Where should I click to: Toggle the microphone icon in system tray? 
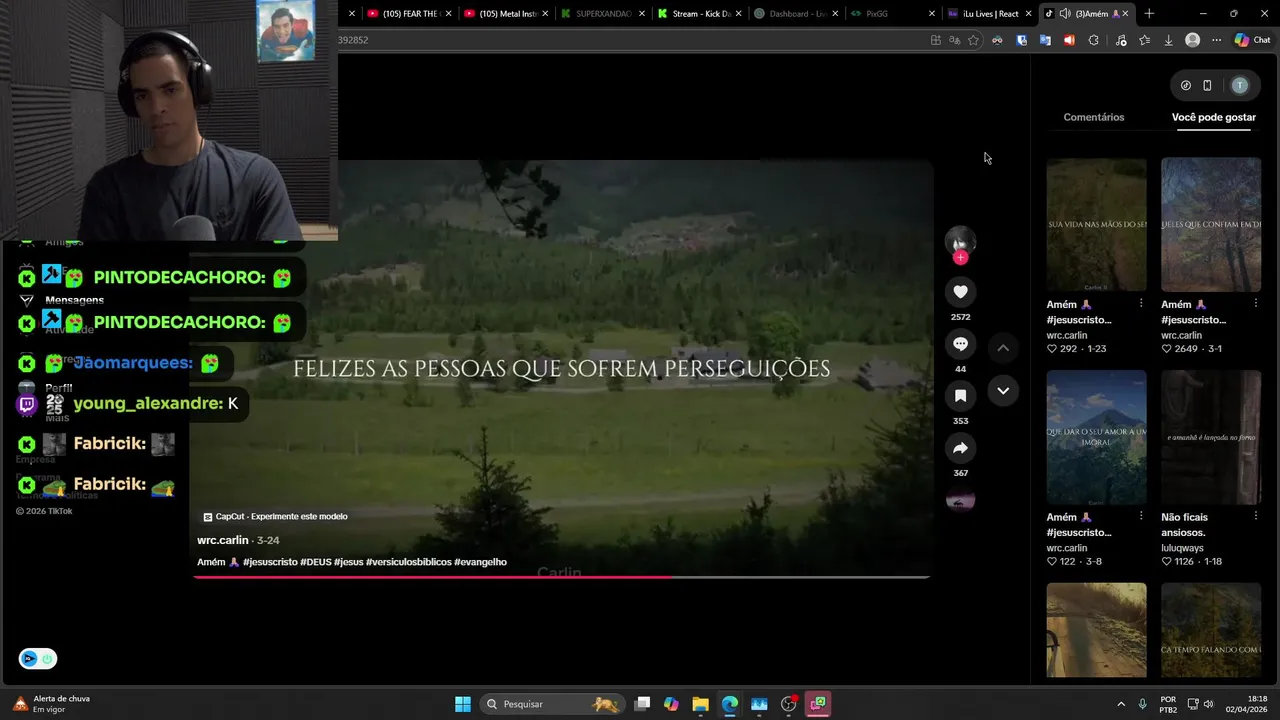(1142, 704)
